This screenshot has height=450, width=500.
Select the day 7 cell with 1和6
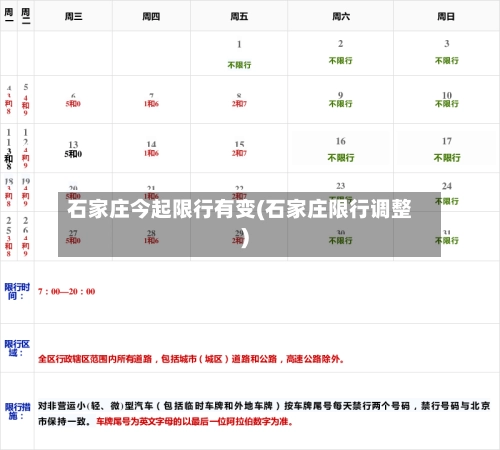click(151, 100)
